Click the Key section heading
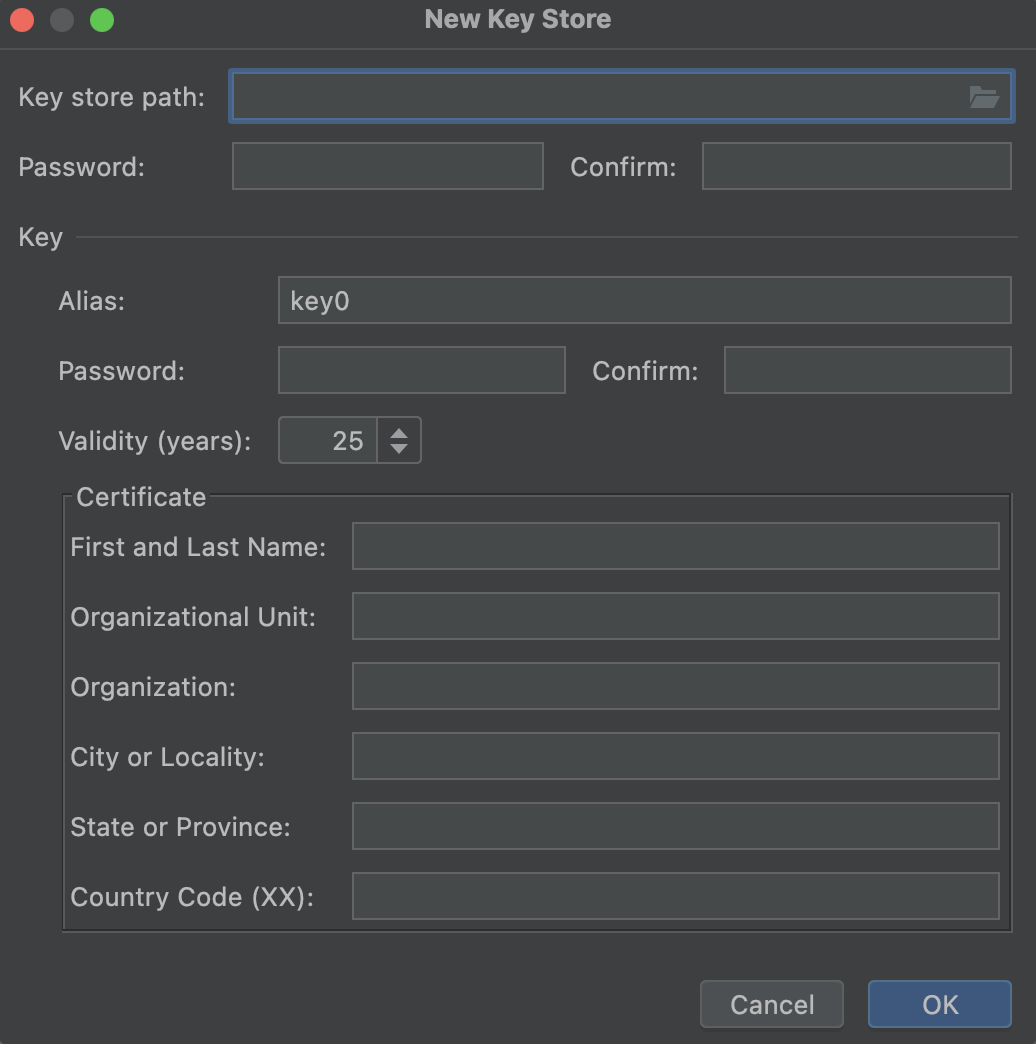1036x1044 pixels. point(41,237)
